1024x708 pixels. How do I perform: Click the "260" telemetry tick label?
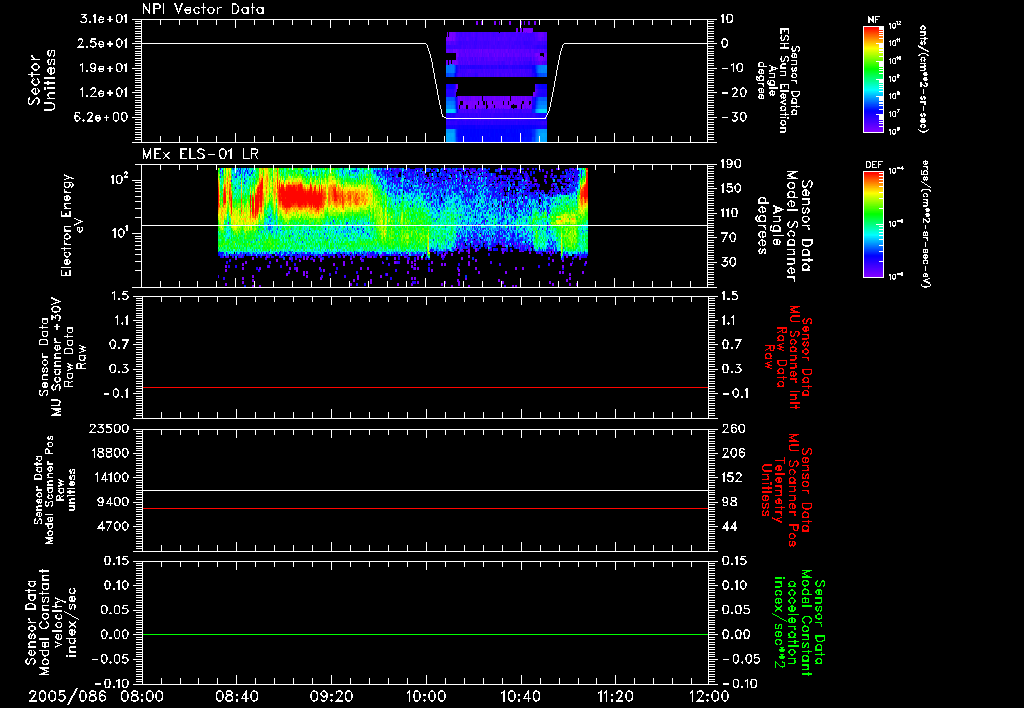(733, 429)
